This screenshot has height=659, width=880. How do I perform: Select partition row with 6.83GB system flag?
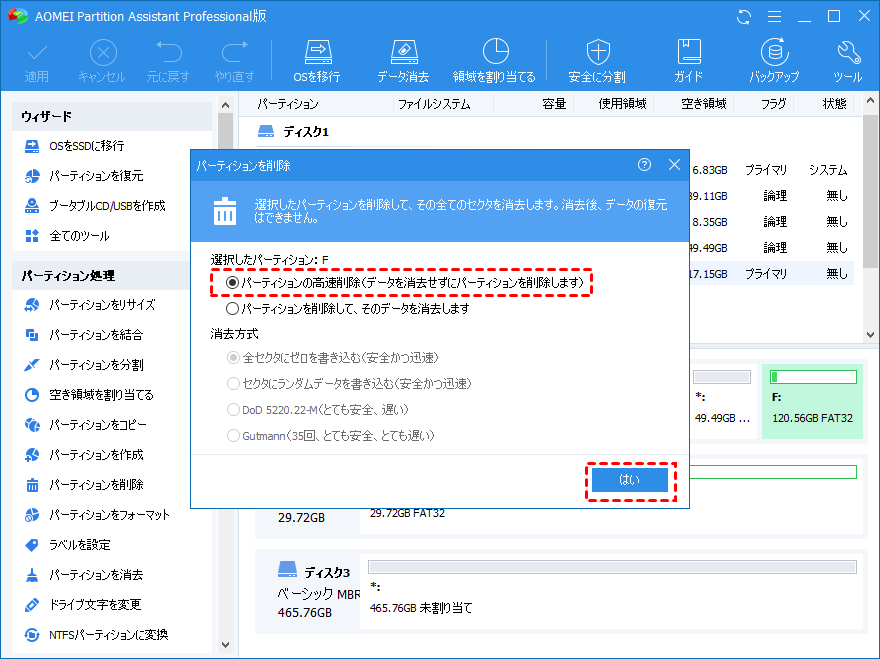point(772,170)
